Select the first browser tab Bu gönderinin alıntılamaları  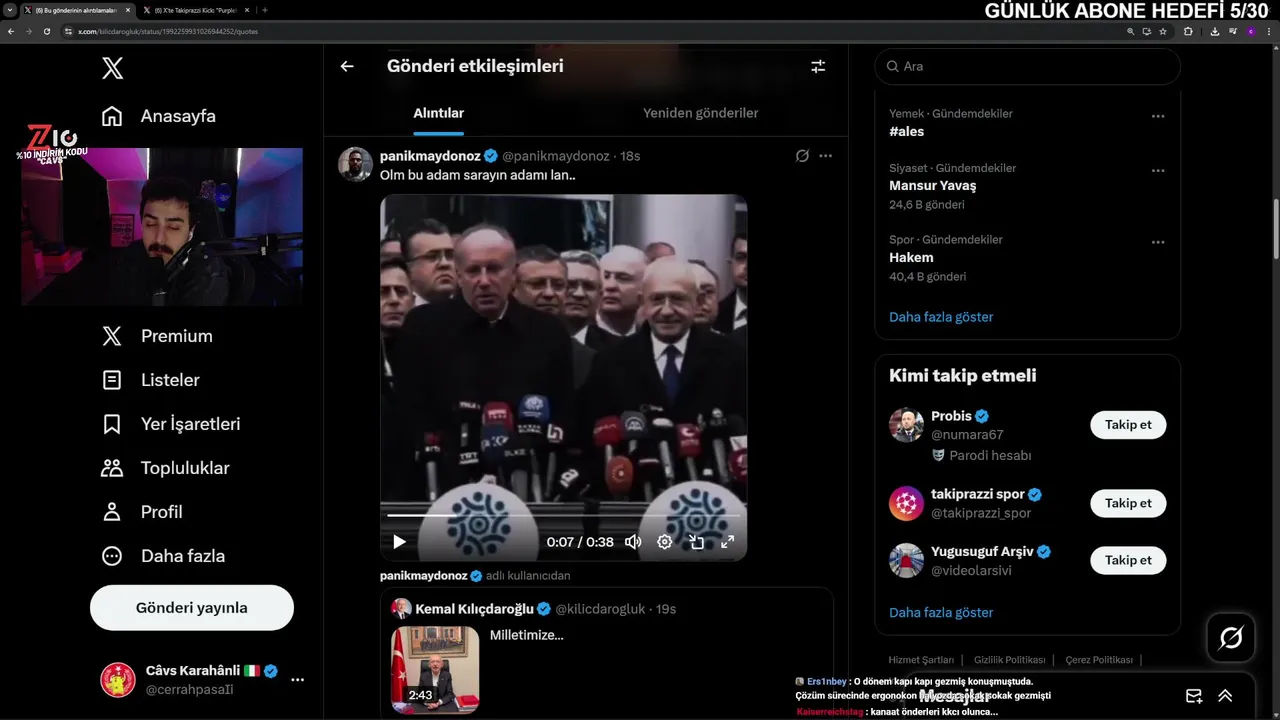pos(76,10)
